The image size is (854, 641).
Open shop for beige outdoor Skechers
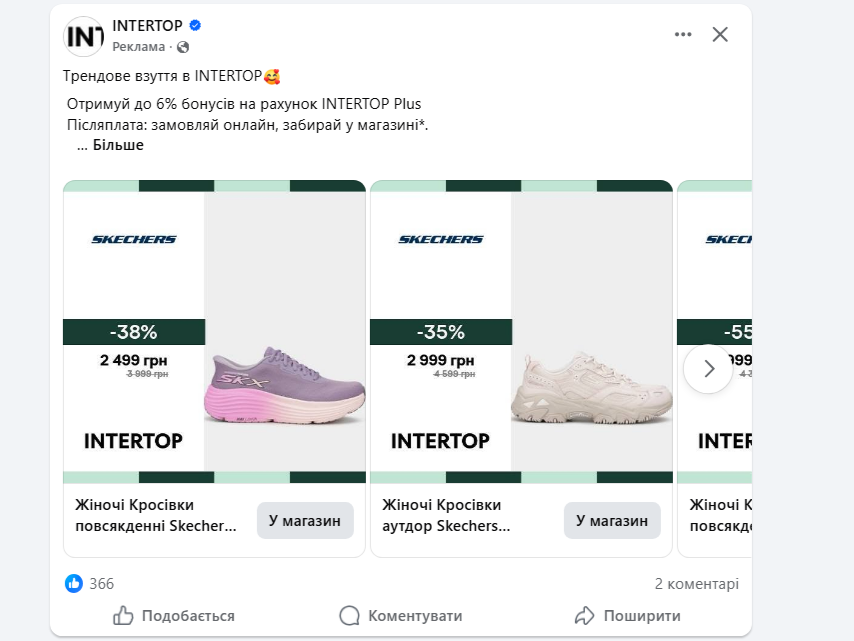click(612, 521)
